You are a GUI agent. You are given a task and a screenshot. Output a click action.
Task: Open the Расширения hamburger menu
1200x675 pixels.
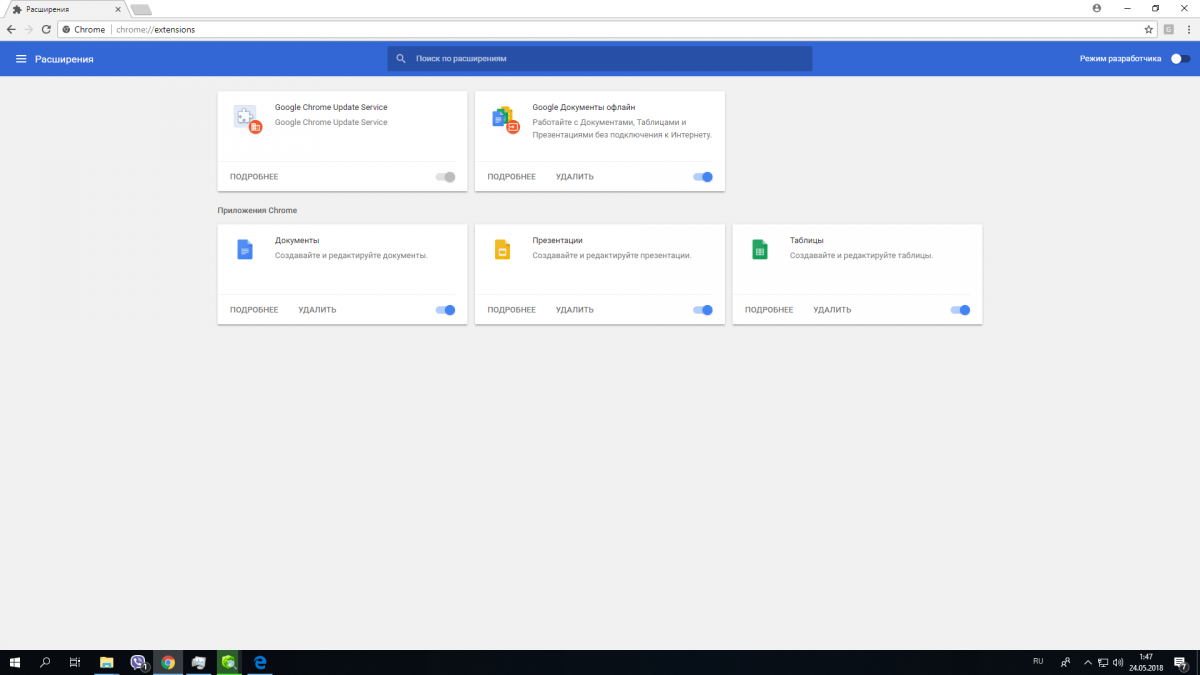pos(20,59)
